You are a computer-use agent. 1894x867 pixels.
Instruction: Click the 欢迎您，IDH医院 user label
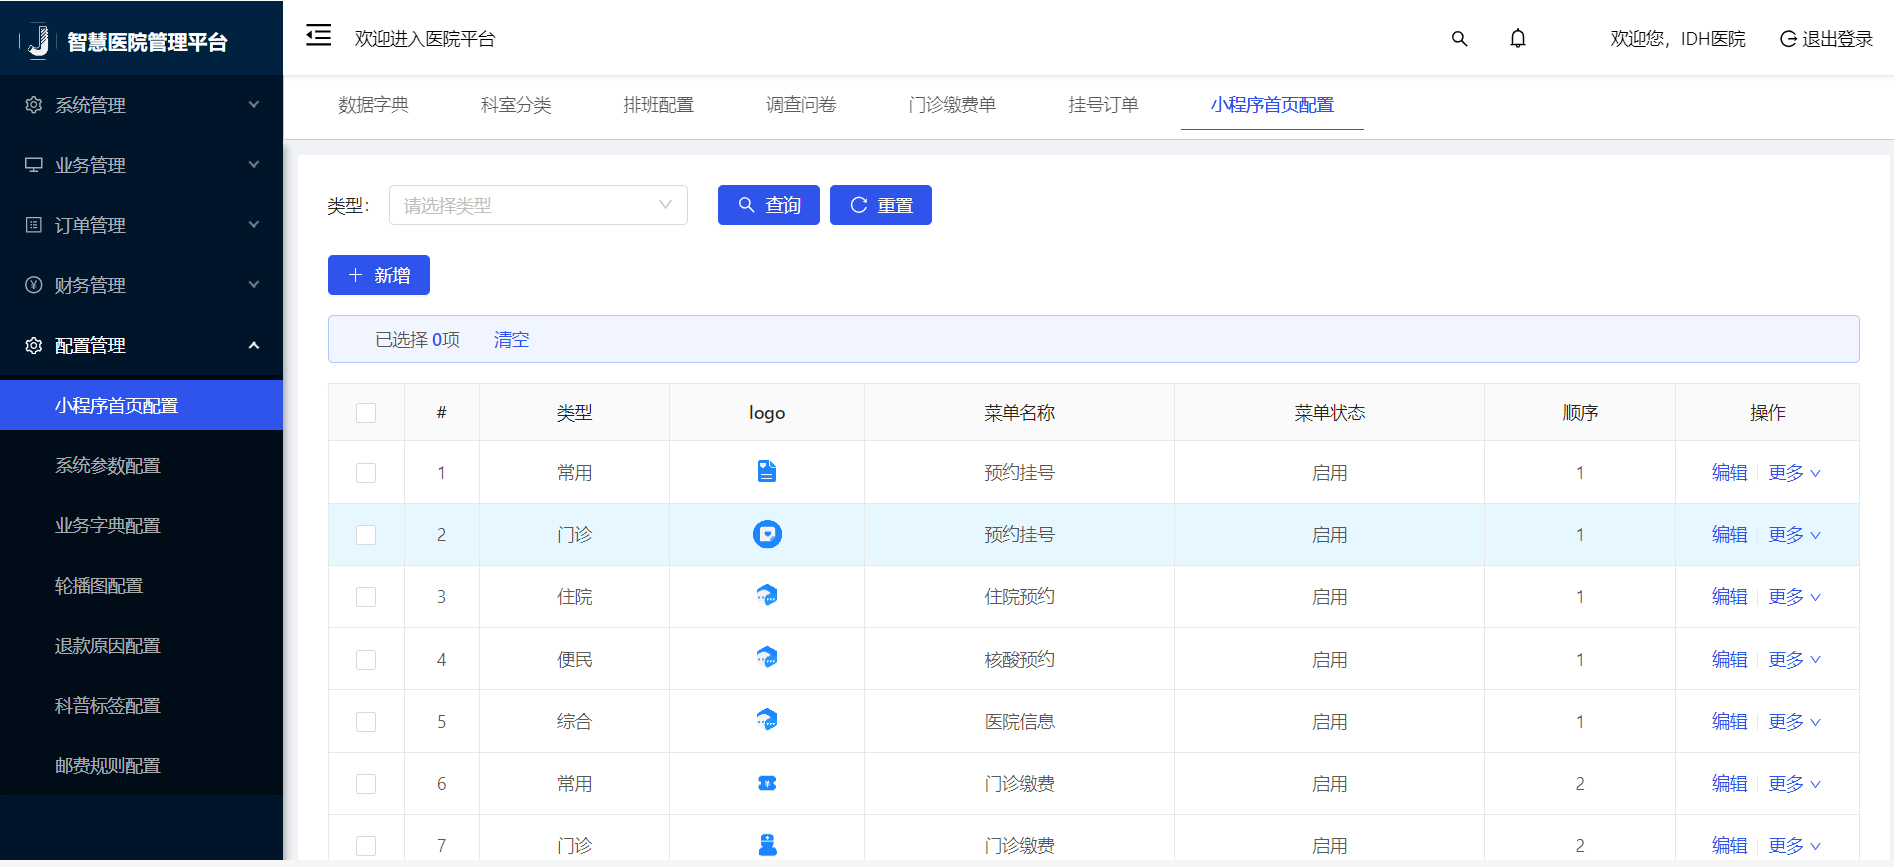1677,39
